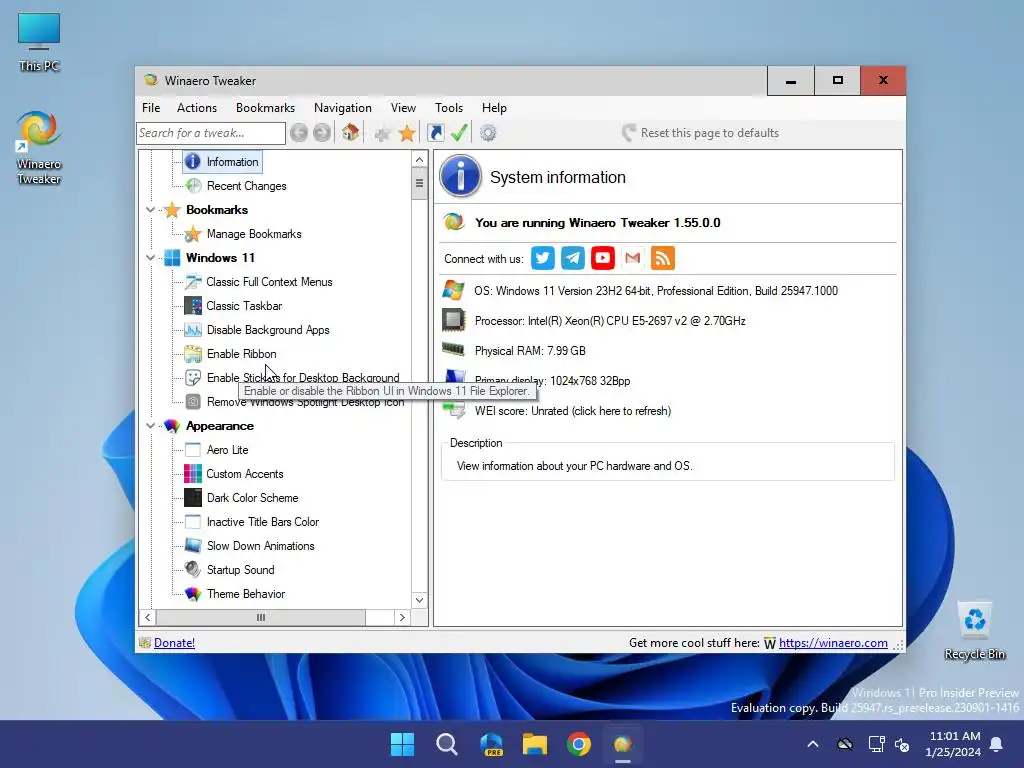Select Inactive Title Bars Color tweak
Image resolution: width=1024 pixels, height=768 pixels.
point(263,522)
